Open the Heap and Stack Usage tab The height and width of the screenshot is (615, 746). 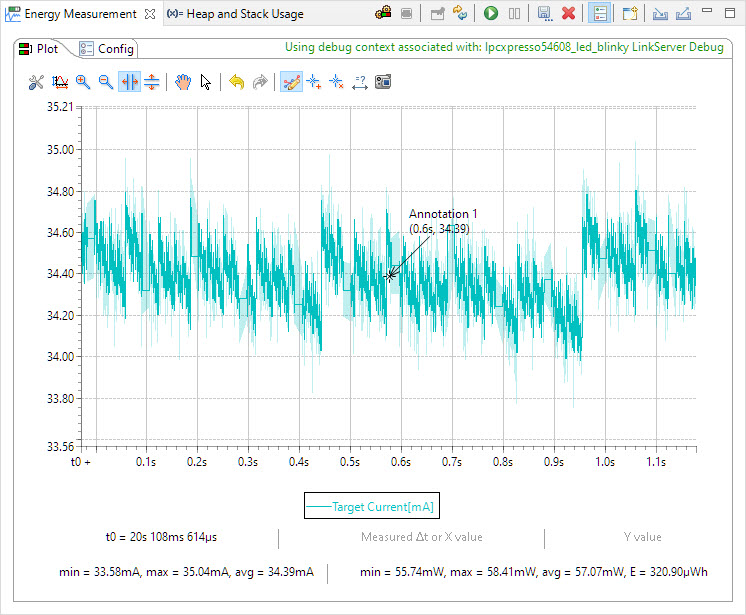tap(234, 14)
